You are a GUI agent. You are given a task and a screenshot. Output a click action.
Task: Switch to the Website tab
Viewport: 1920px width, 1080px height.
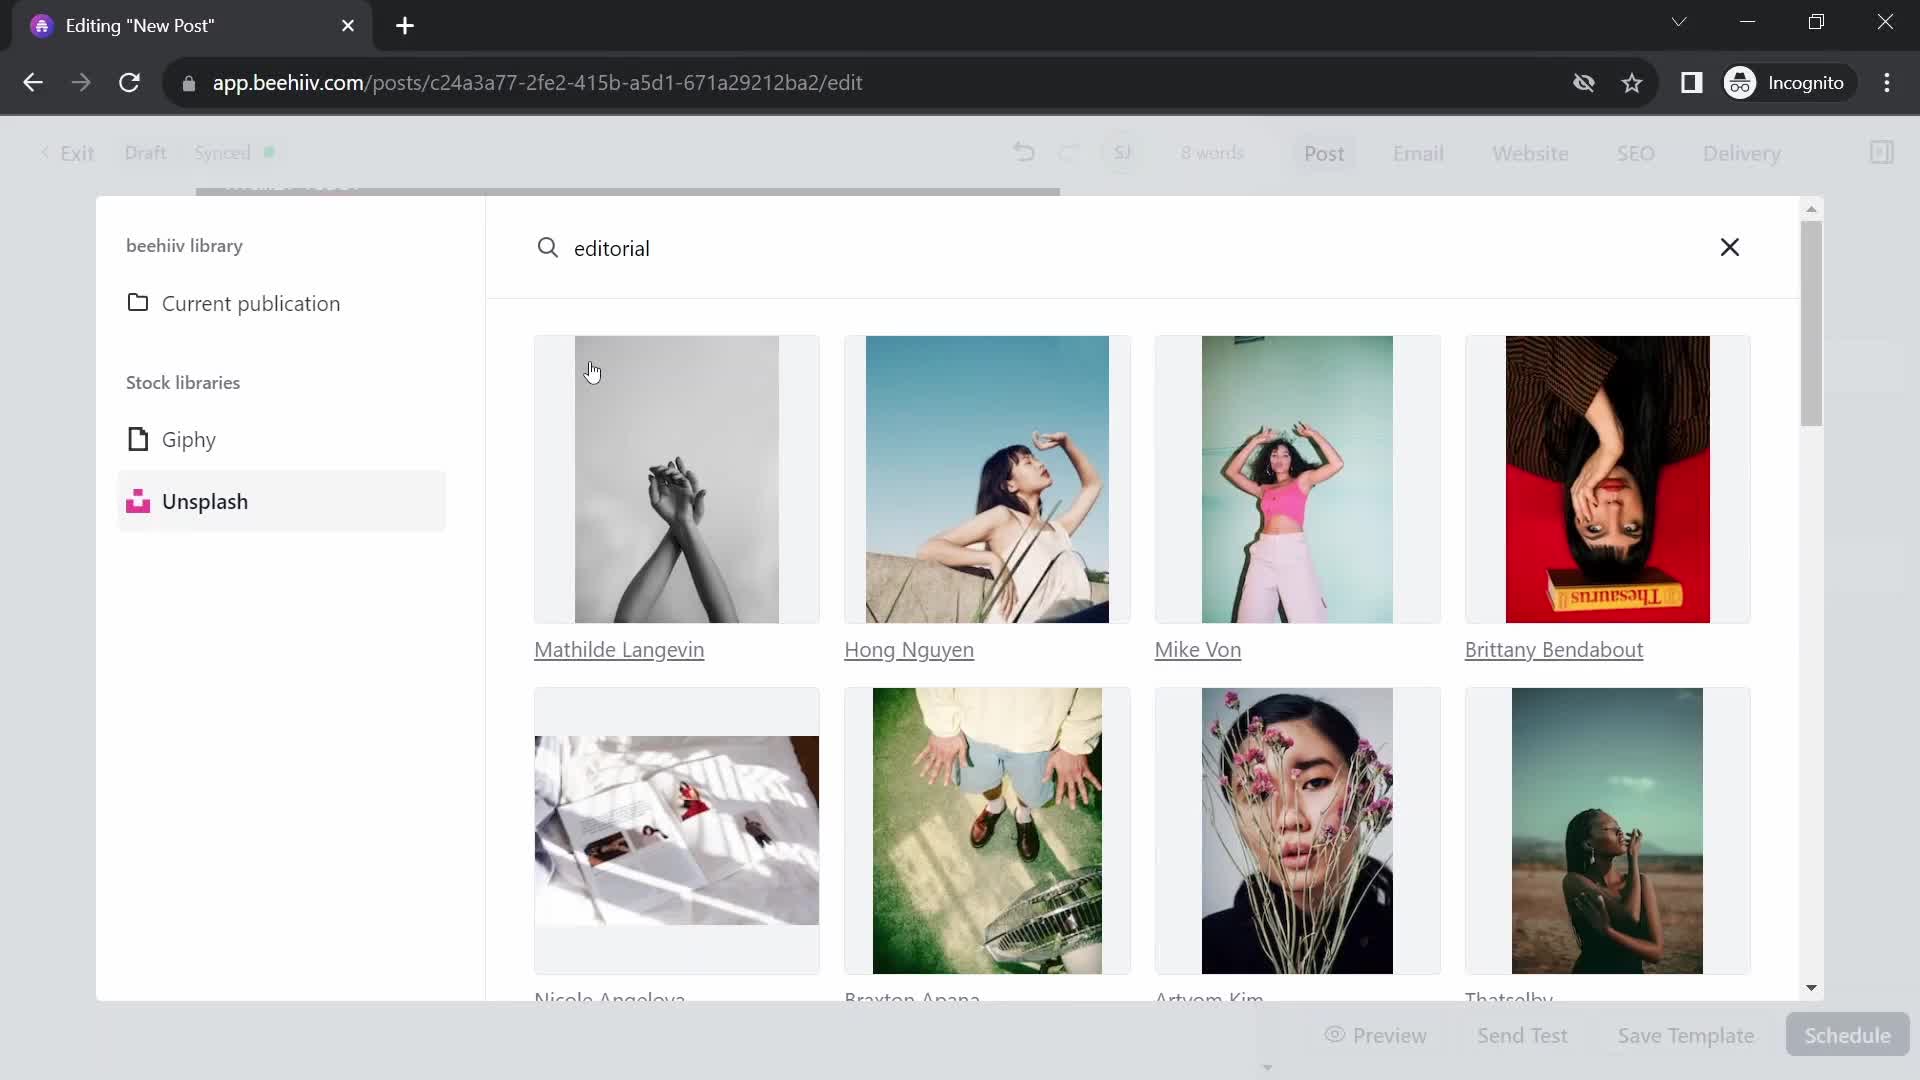(1530, 153)
